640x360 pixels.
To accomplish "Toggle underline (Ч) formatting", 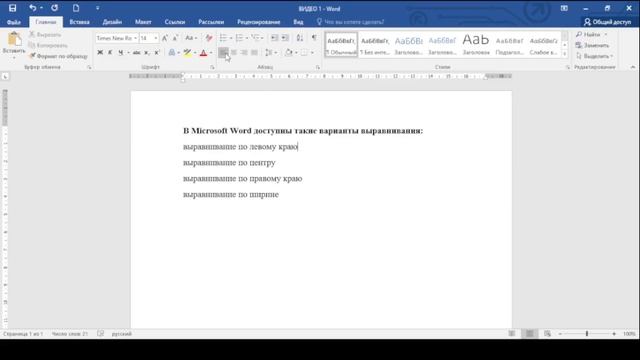I will coord(120,53).
